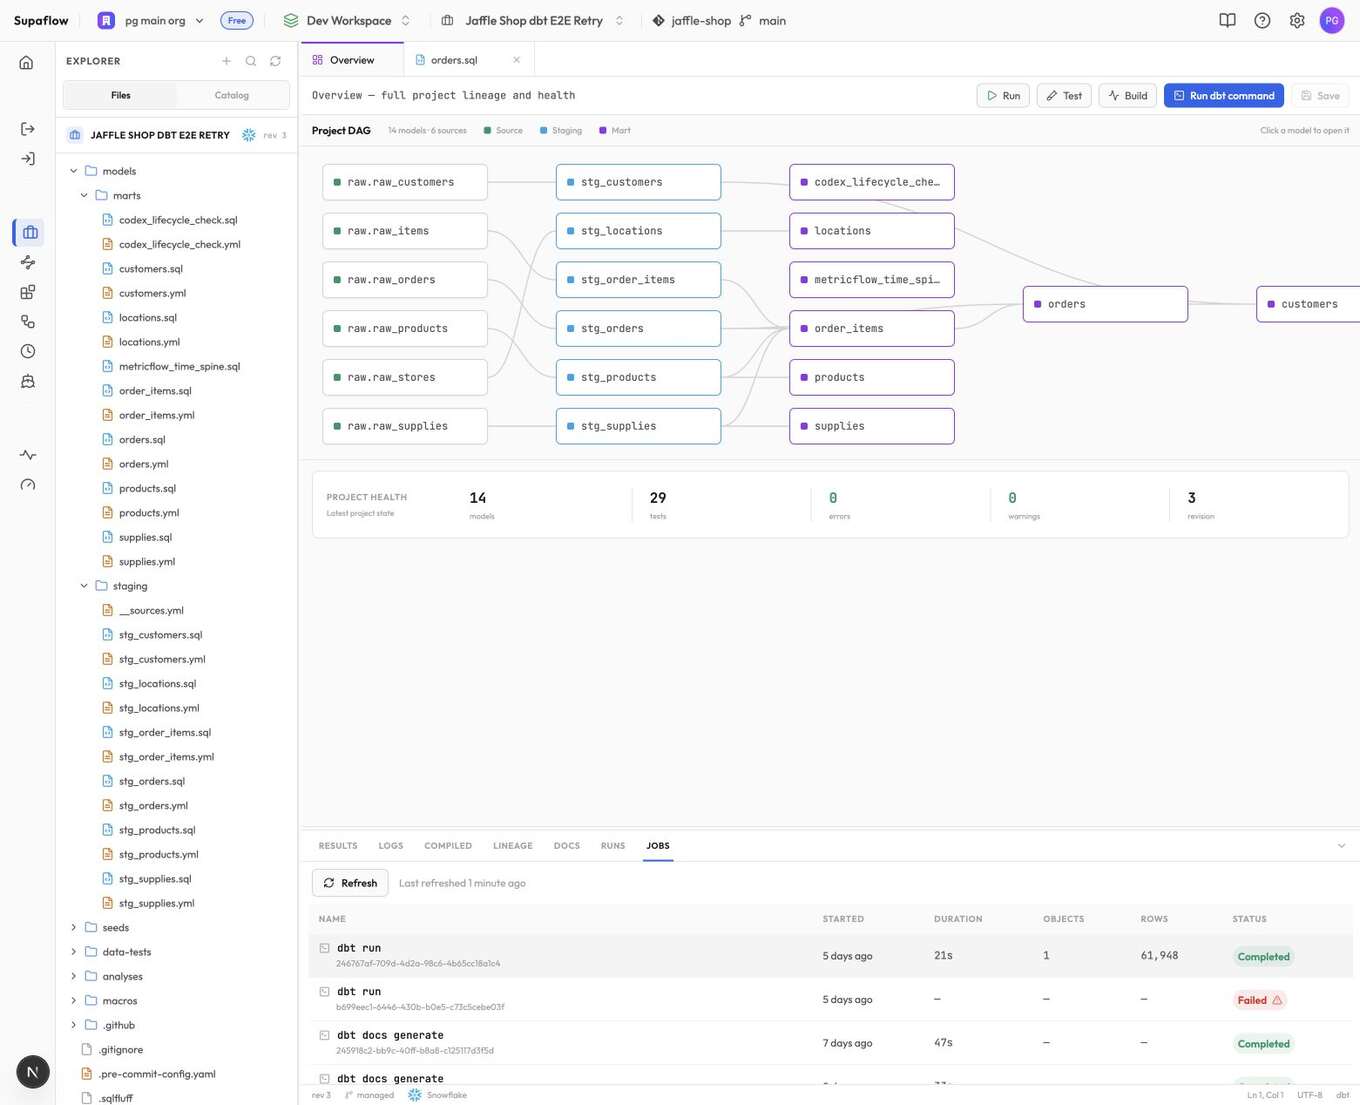Open the pg main org dropdown
This screenshot has height=1105, width=1360.
(x=151, y=20)
